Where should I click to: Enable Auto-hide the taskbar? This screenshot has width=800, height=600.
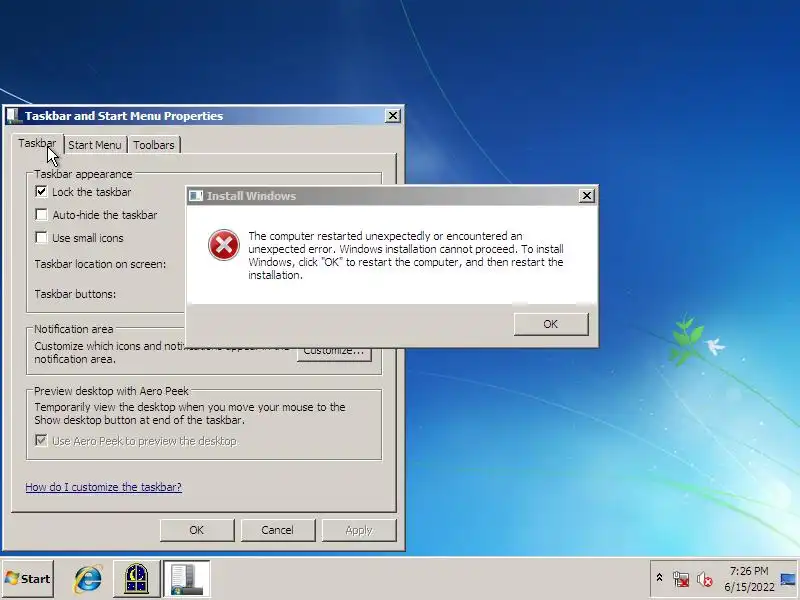(41, 215)
